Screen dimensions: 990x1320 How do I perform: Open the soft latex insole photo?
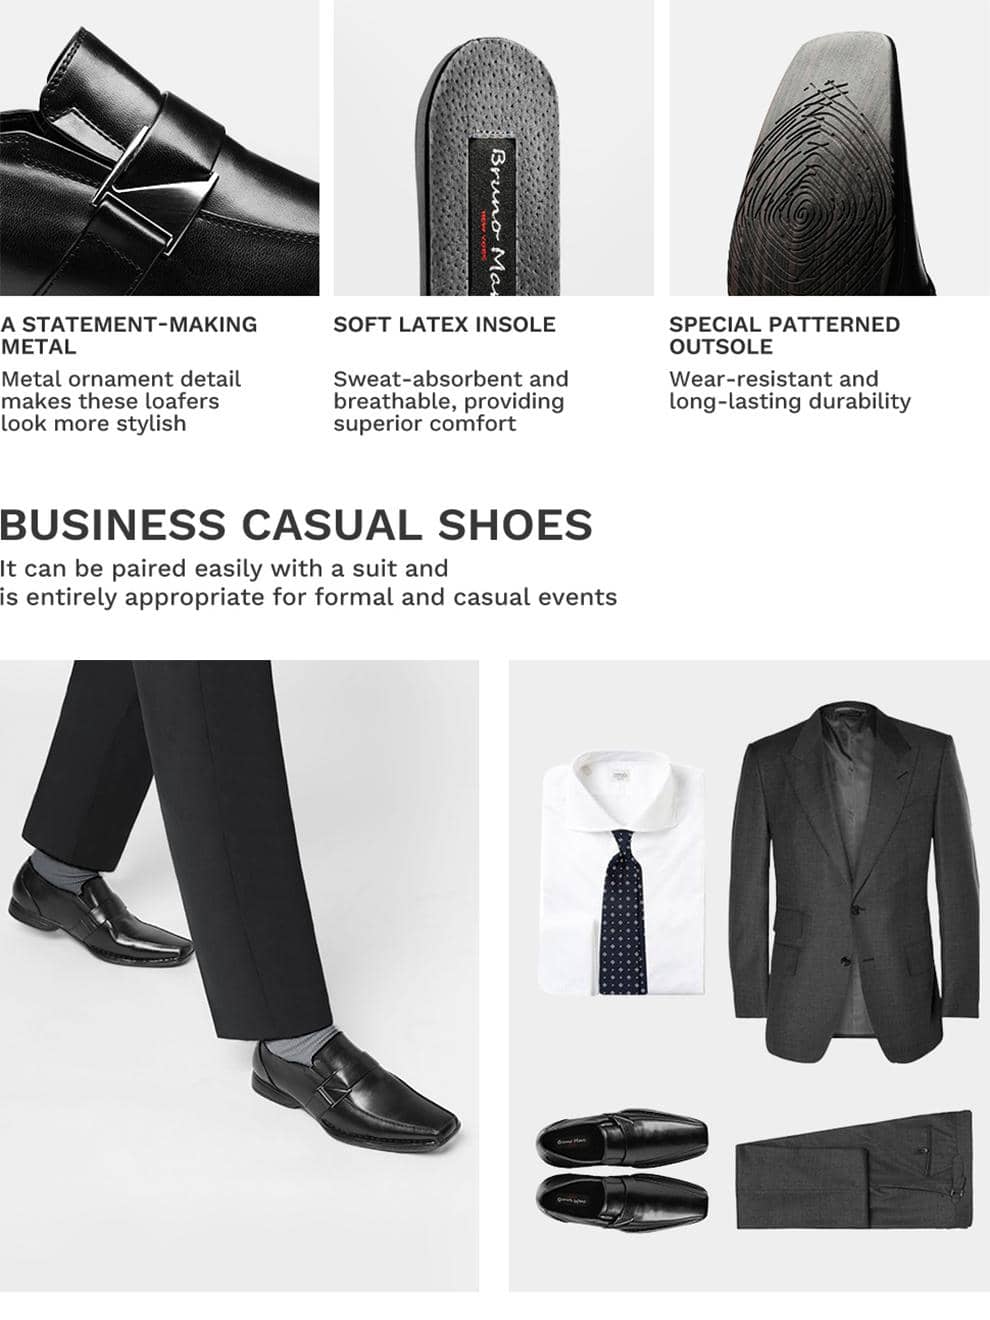pos(494,148)
